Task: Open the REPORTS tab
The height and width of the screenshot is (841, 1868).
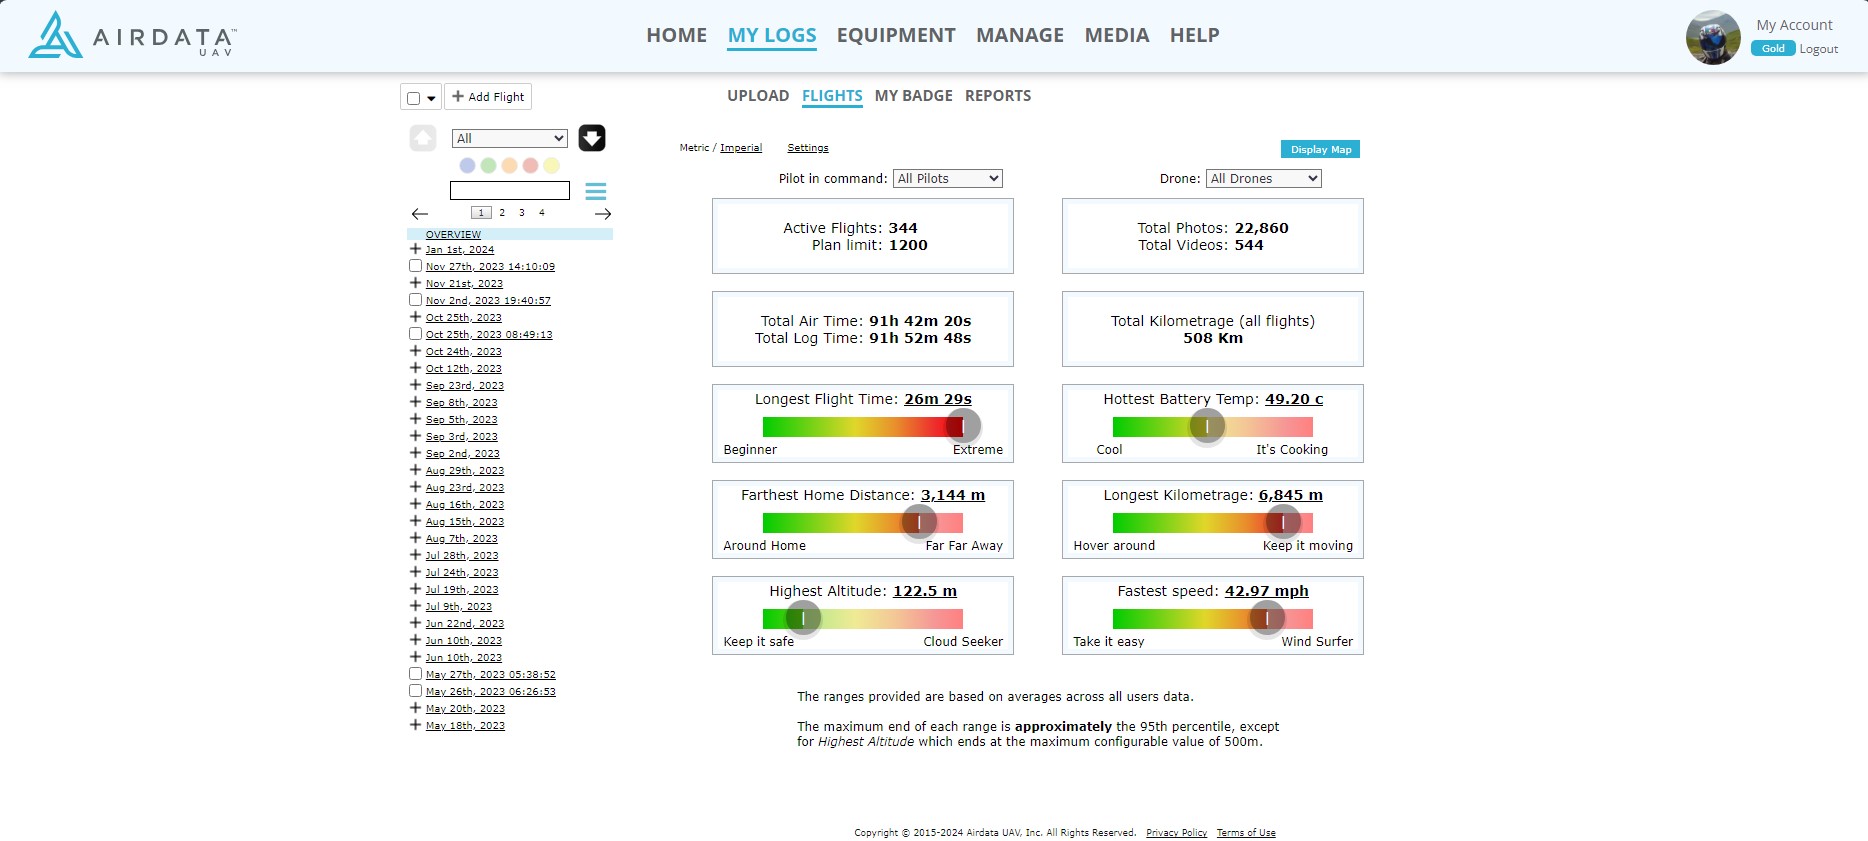Action: [997, 96]
